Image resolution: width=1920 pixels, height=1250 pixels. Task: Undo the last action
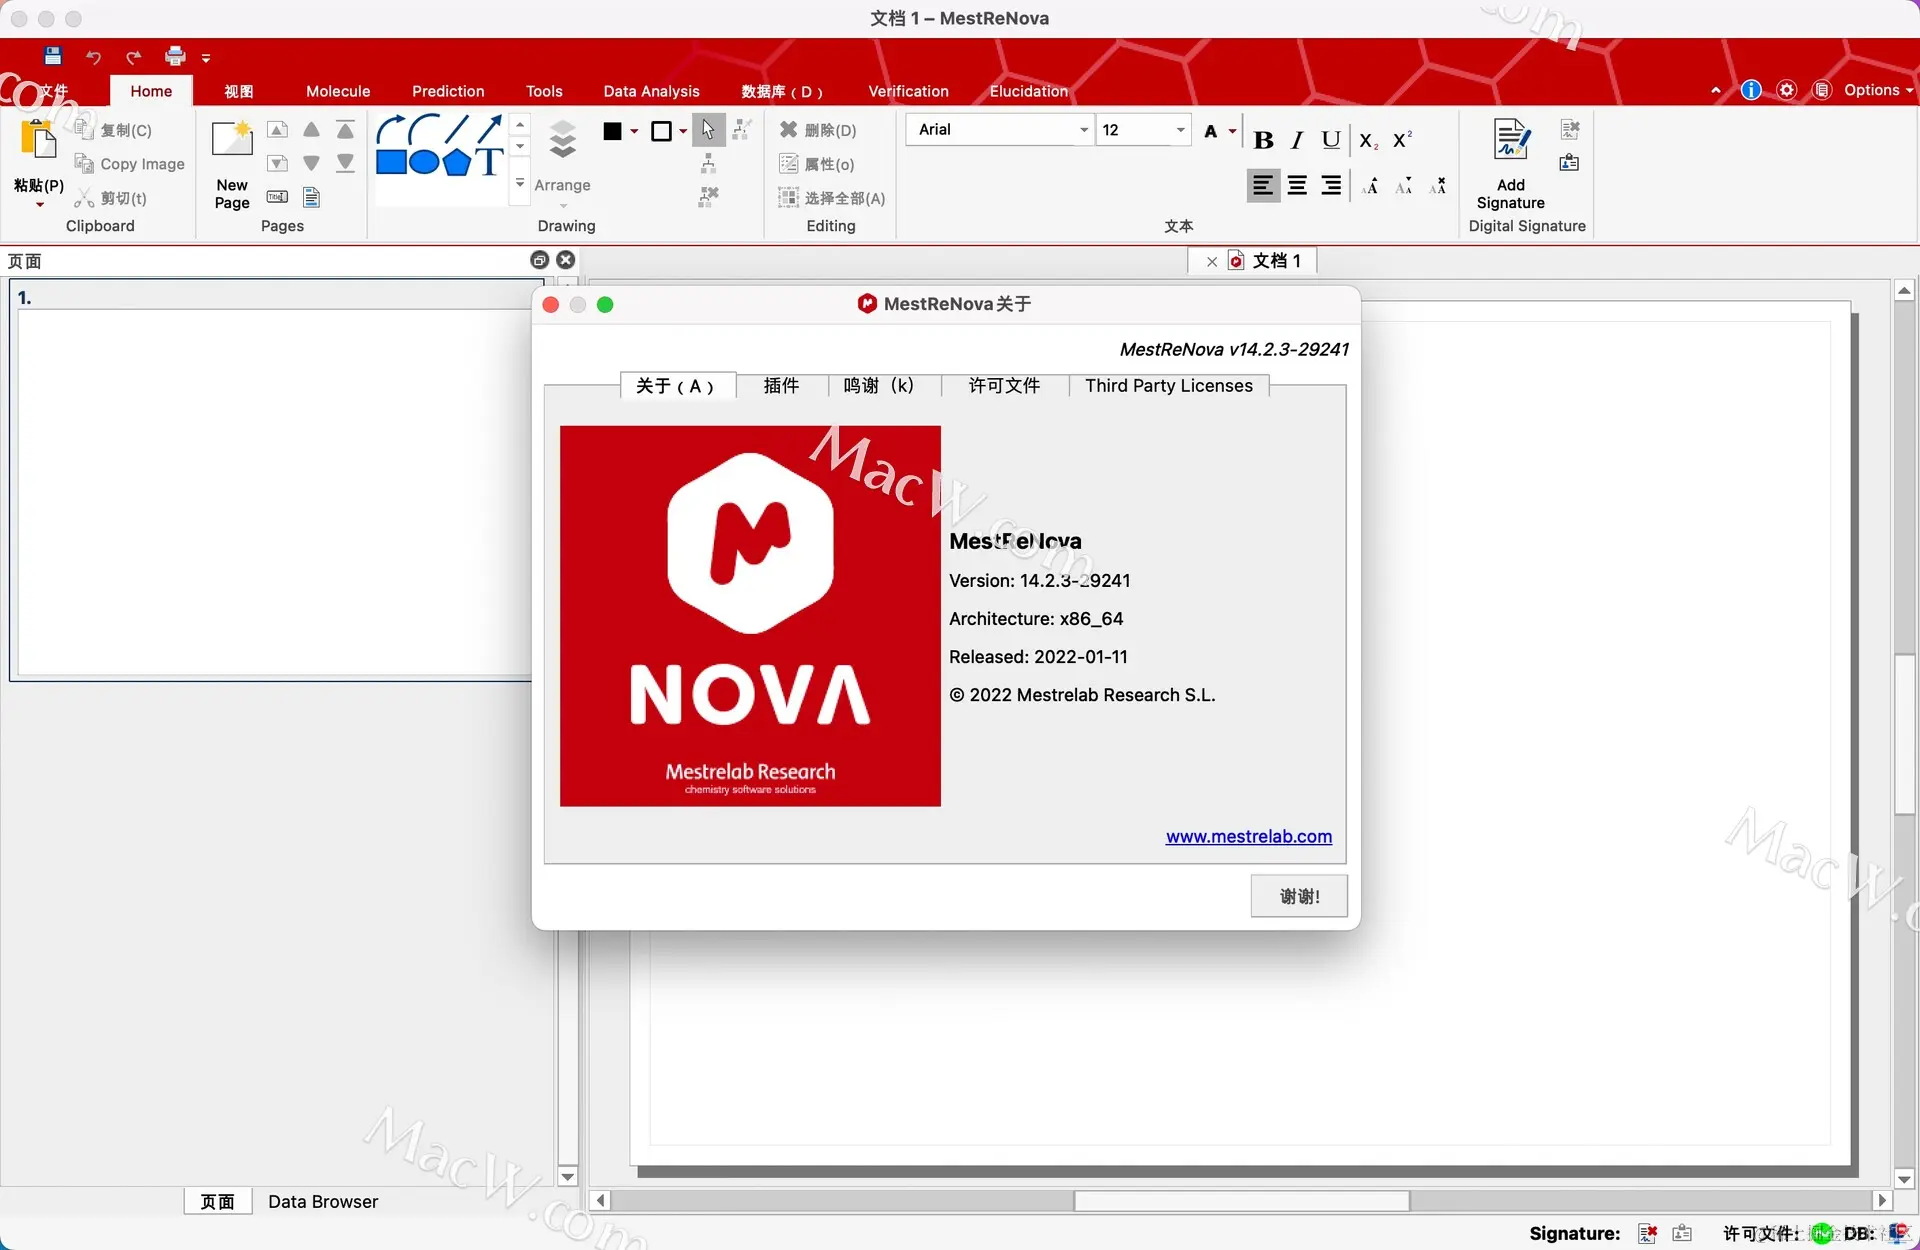(x=93, y=57)
